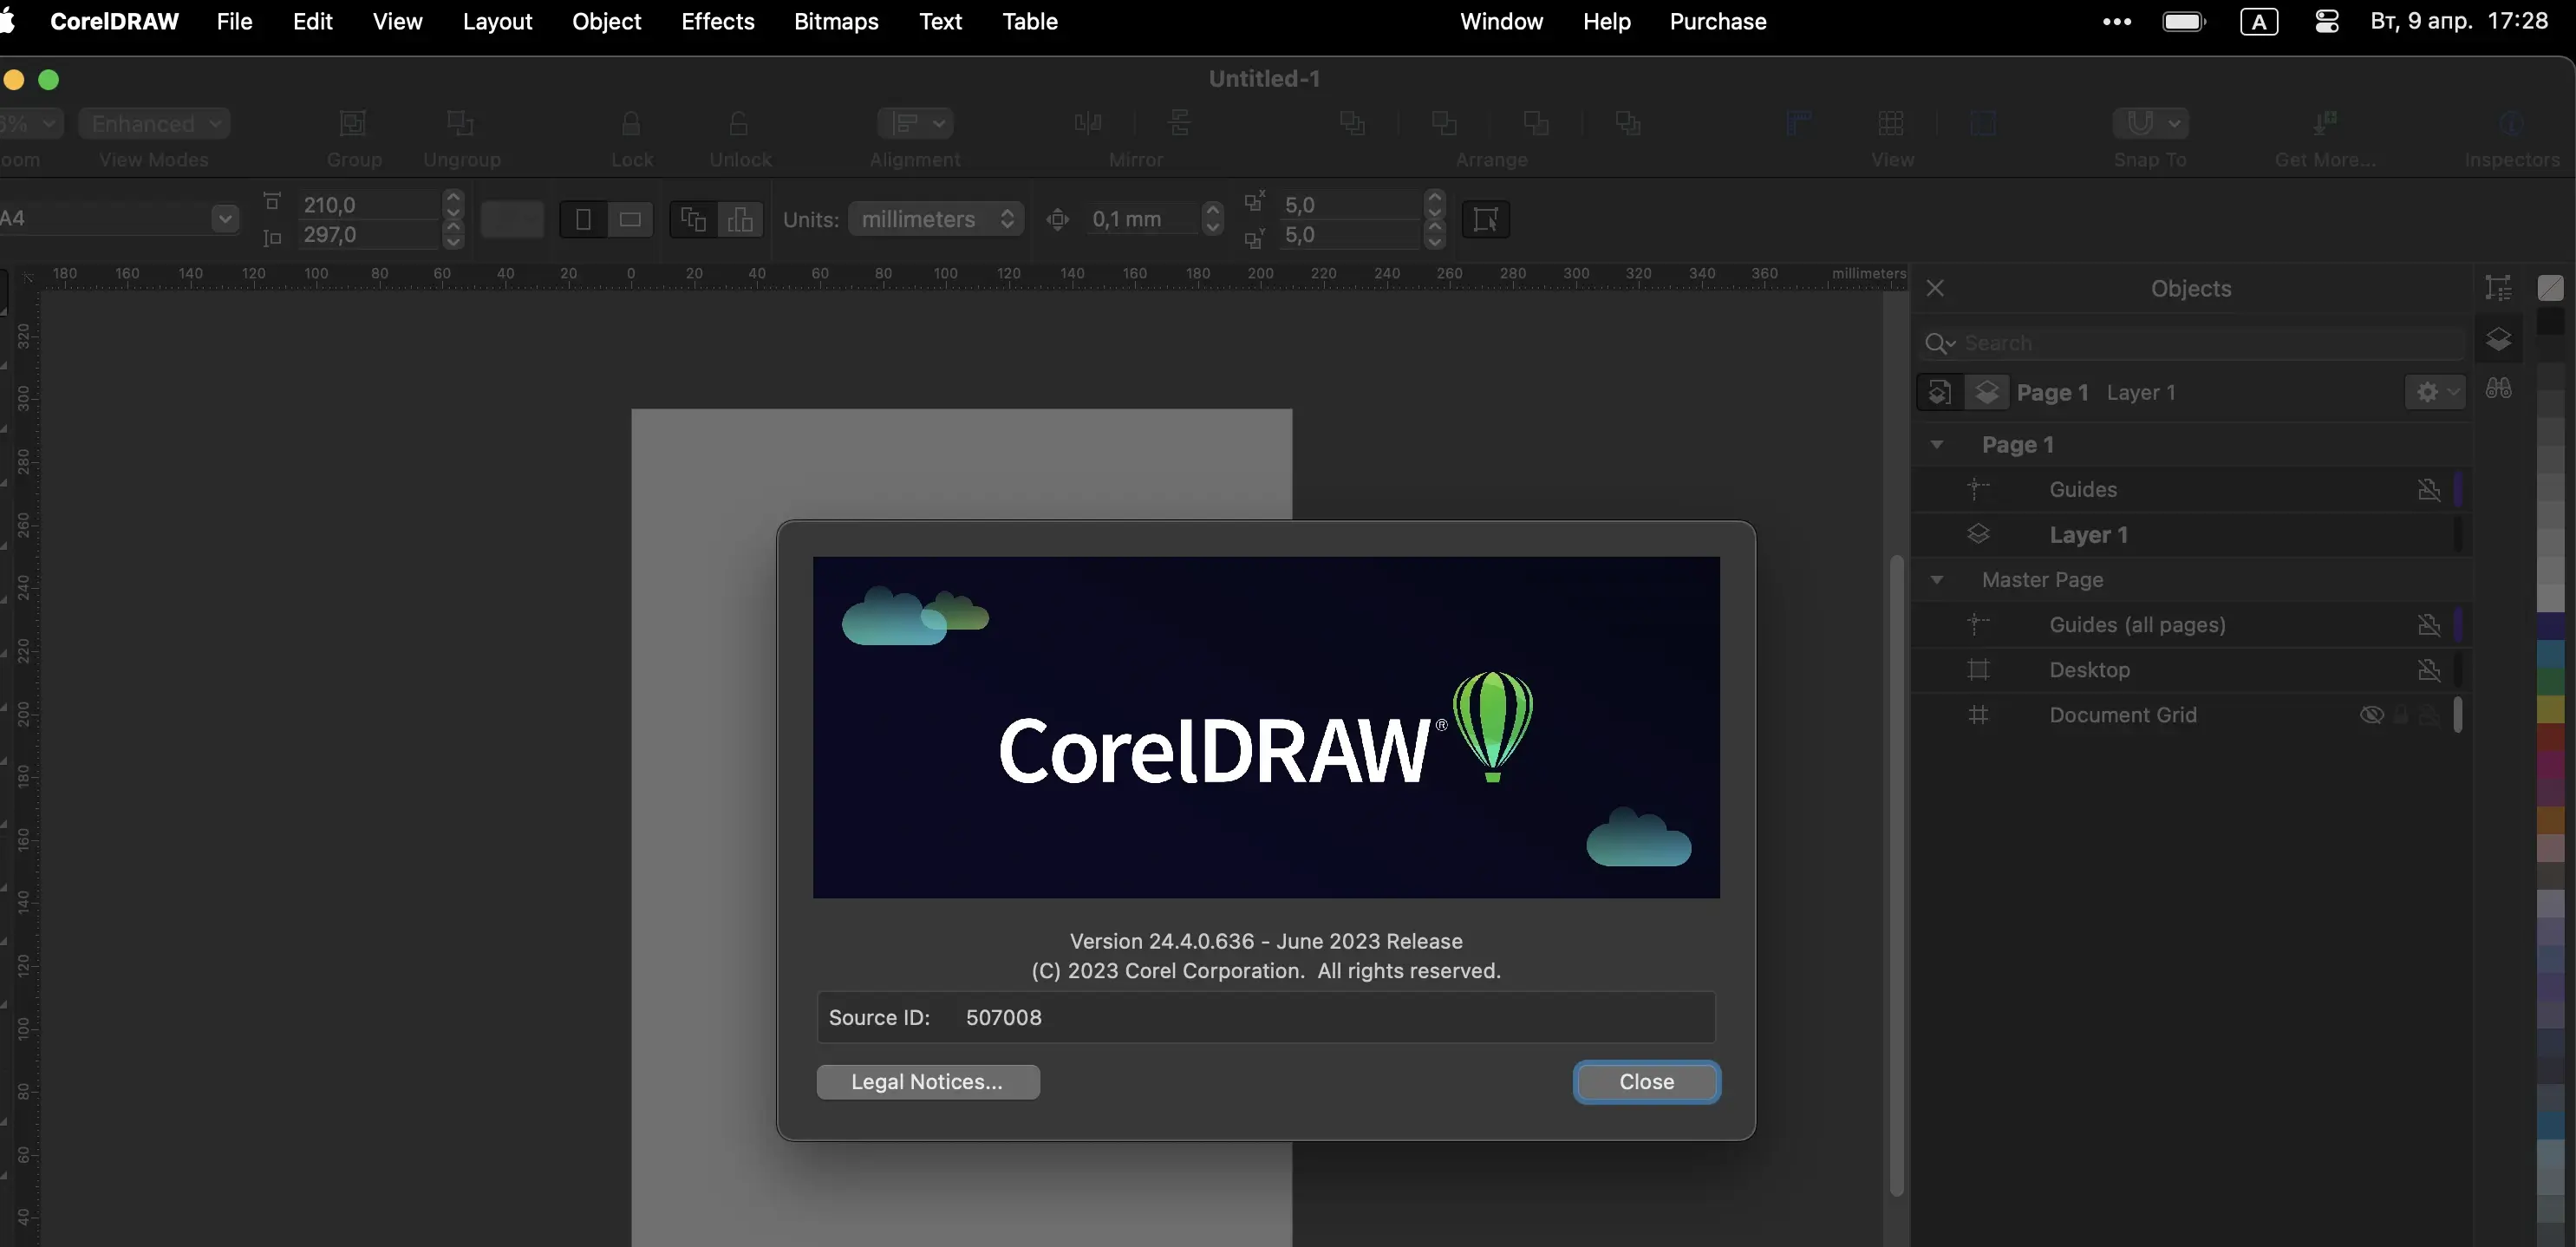Click the Source ID 507008 field
The width and height of the screenshot is (2576, 1247).
click(1266, 1017)
